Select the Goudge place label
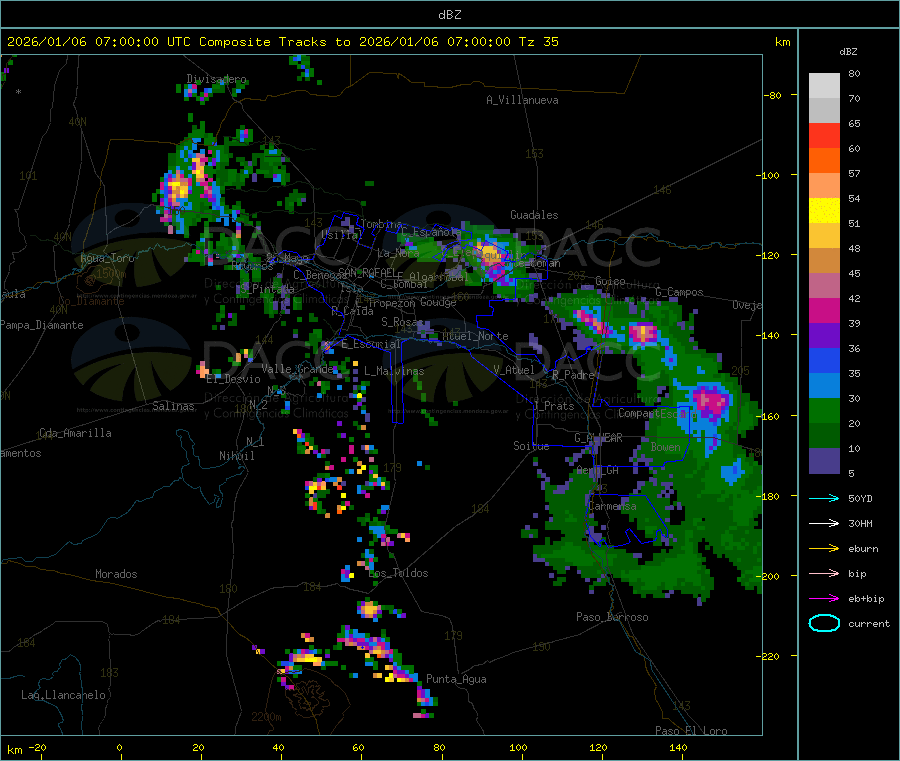The image size is (900, 761). click(x=438, y=302)
